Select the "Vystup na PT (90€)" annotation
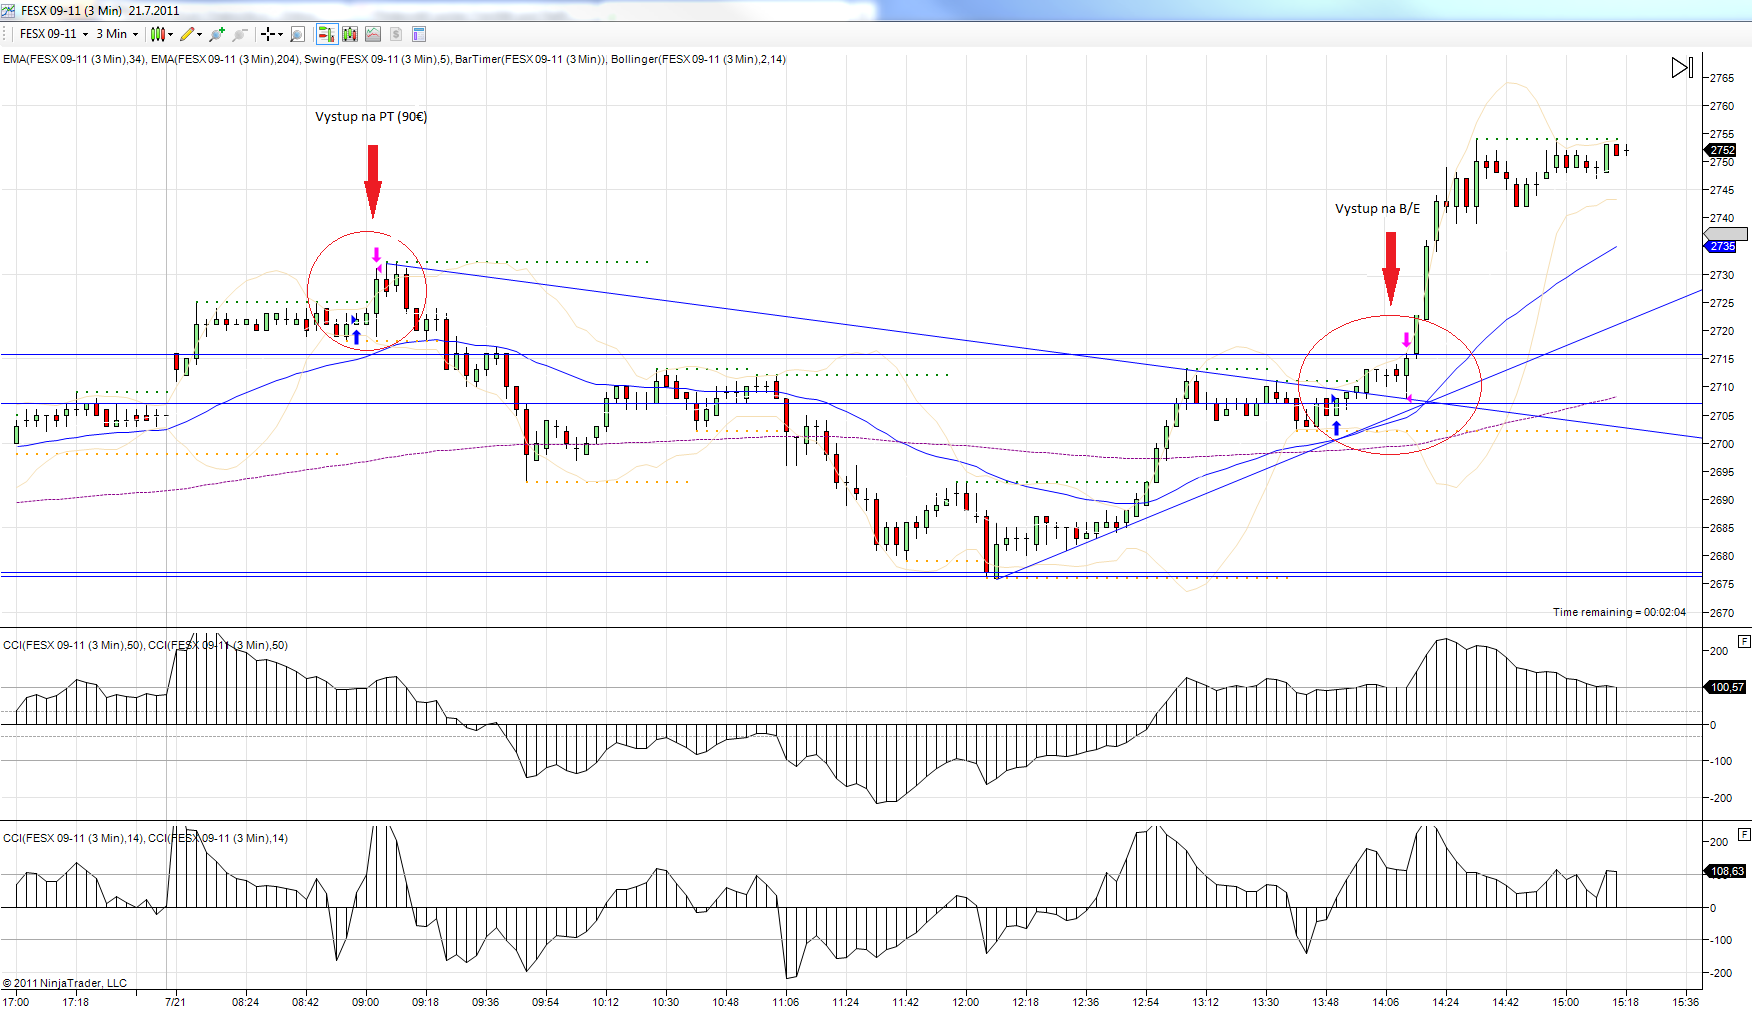Viewport: 1752px width, 1014px height. [x=371, y=117]
